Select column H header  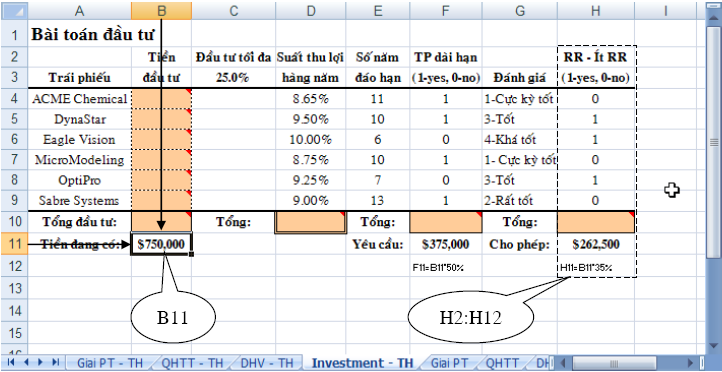pos(596,11)
